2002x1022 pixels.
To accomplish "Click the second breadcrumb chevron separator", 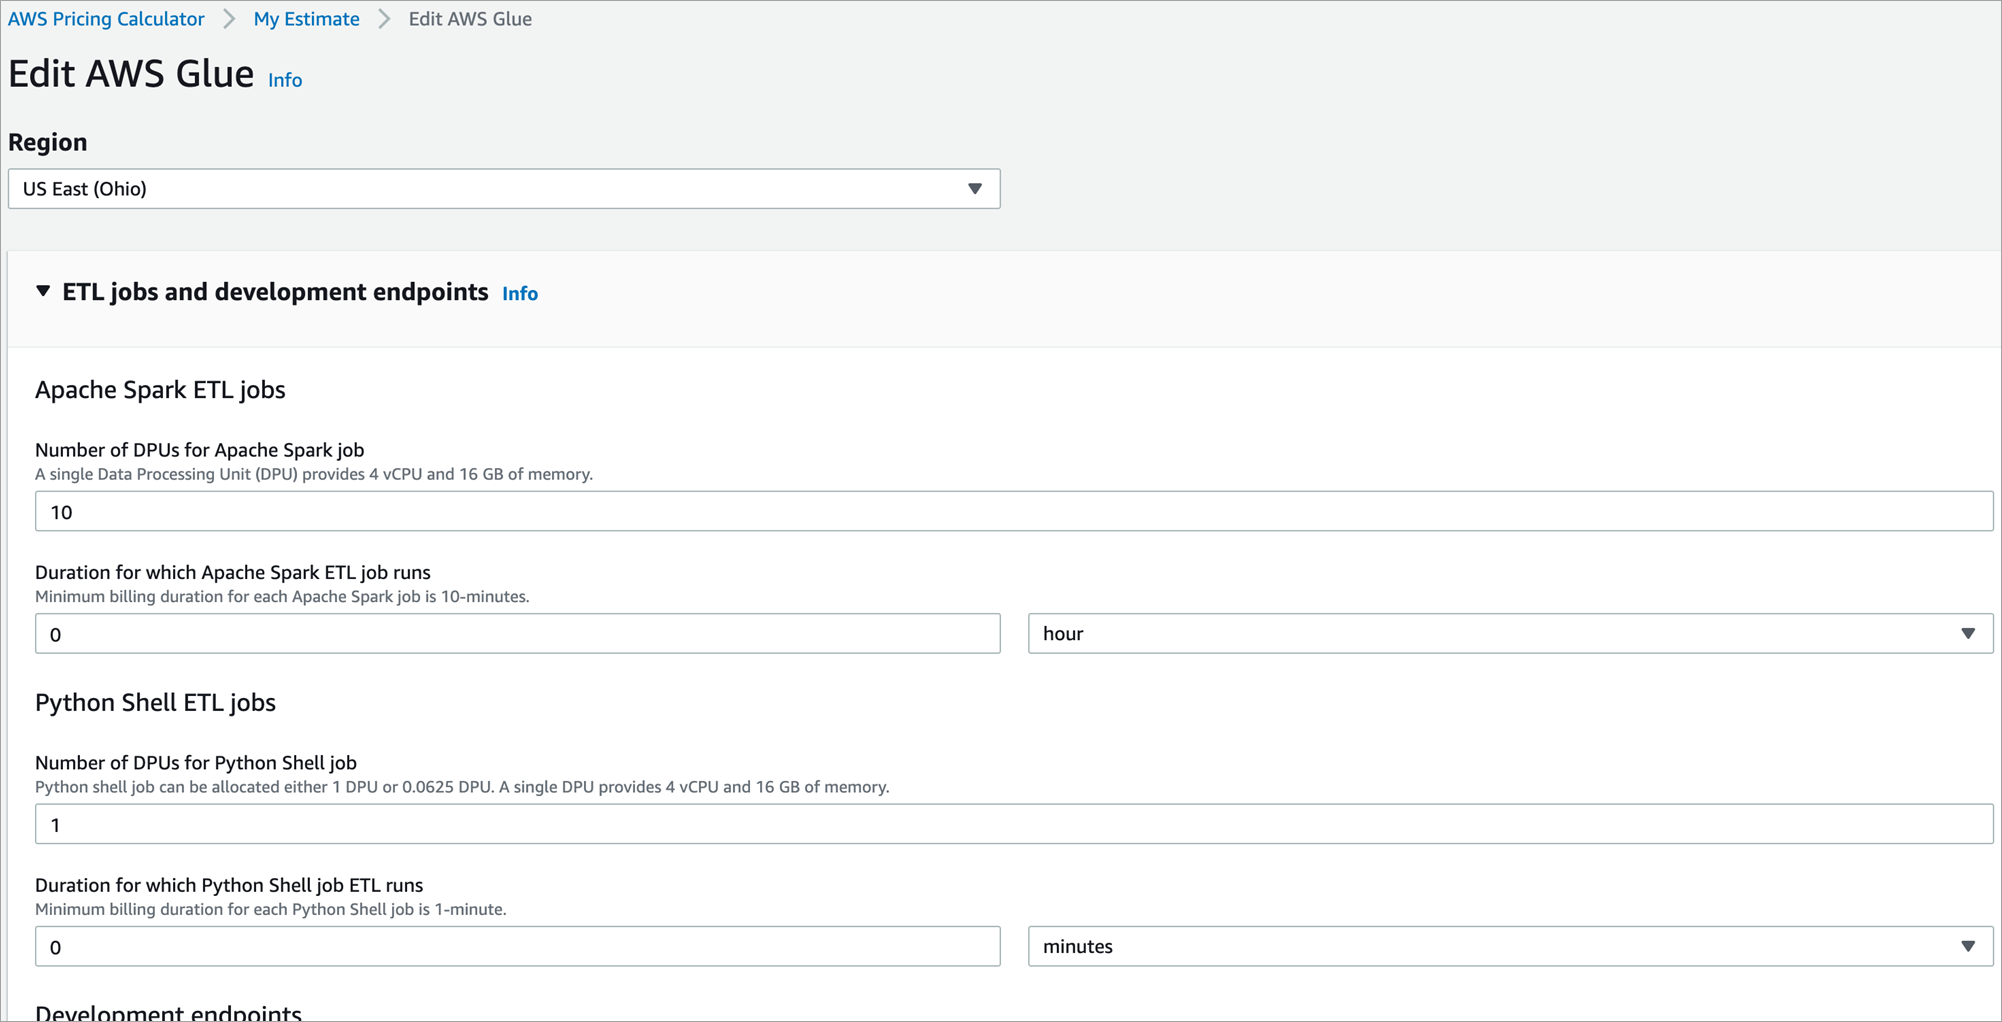I will tap(384, 19).
